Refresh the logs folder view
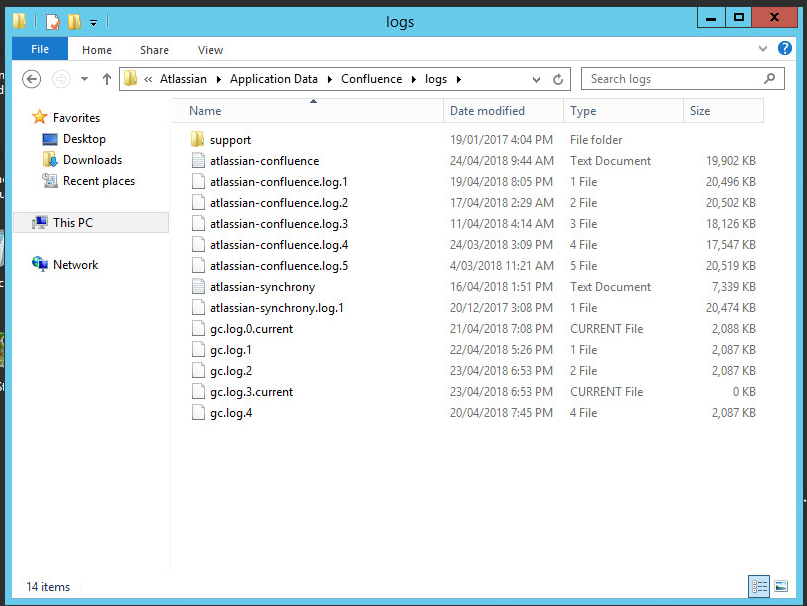 [x=558, y=79]
